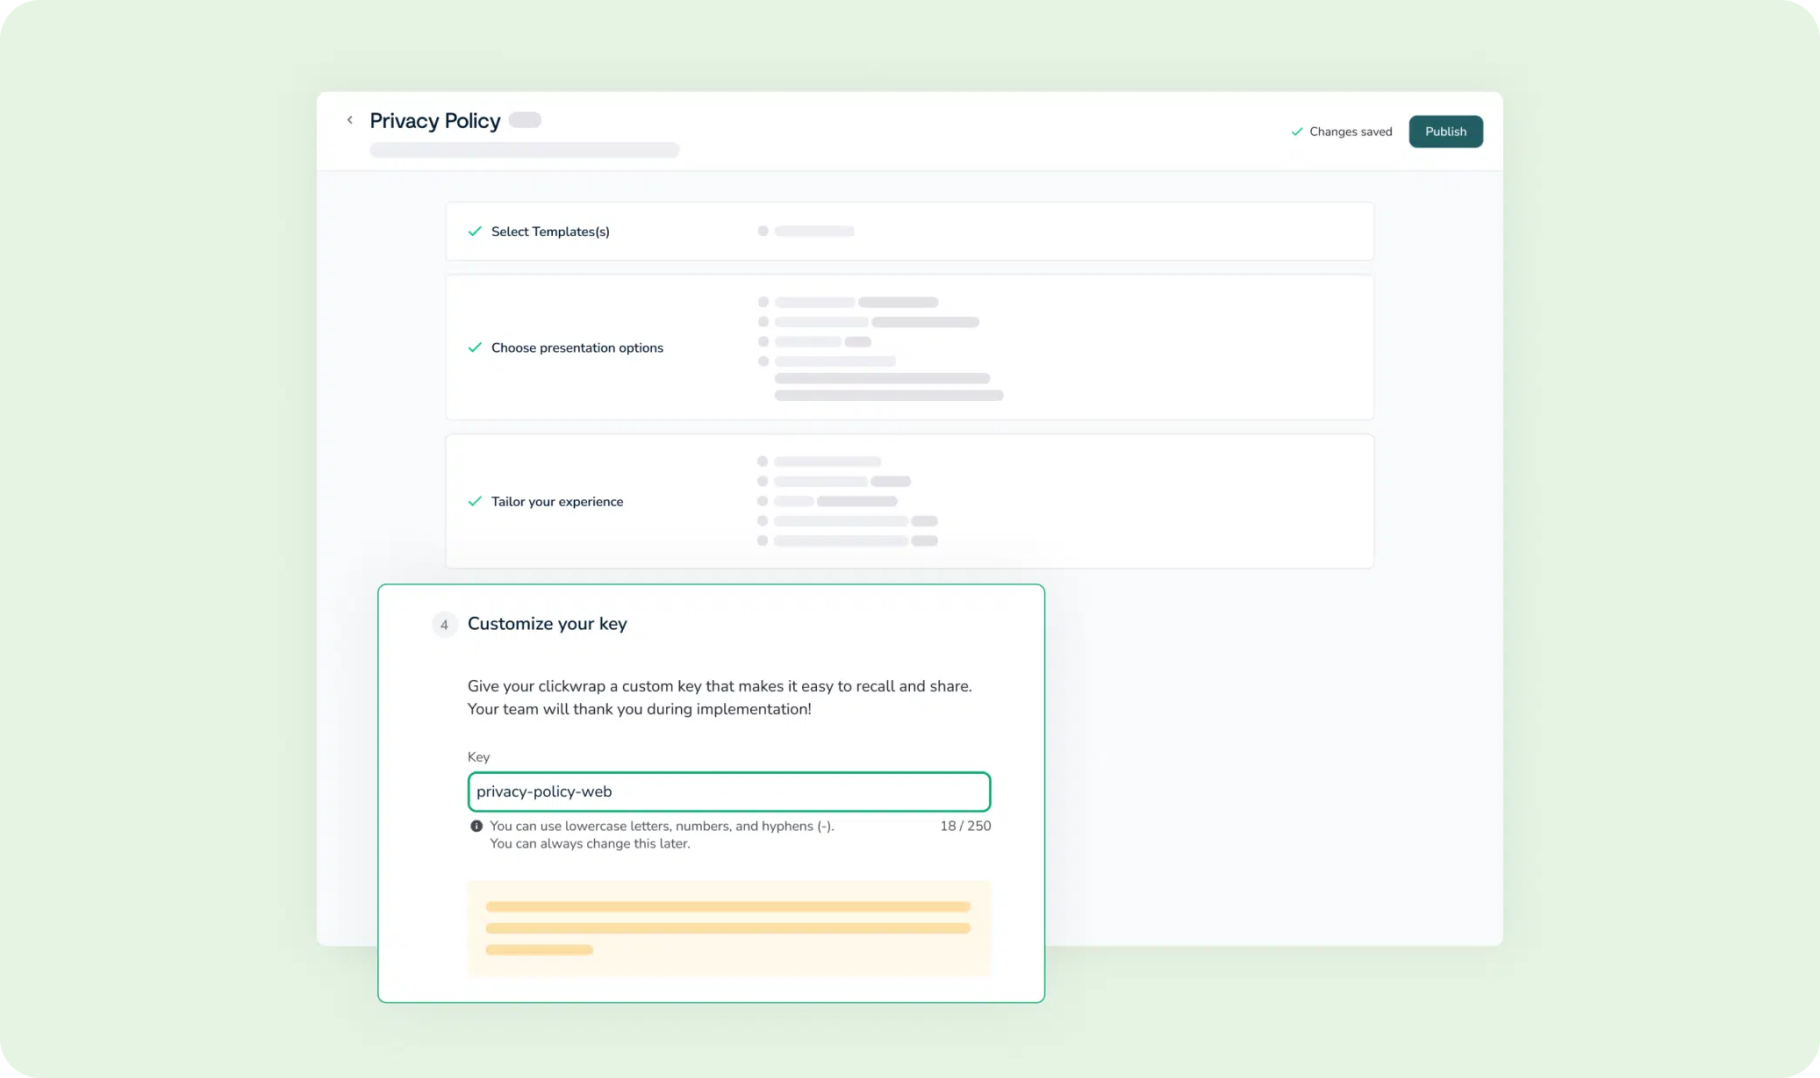Select the completed Choose presentation options step
The height and width of the screenshot is (1078, 1820).
click(x=577, y=347)
